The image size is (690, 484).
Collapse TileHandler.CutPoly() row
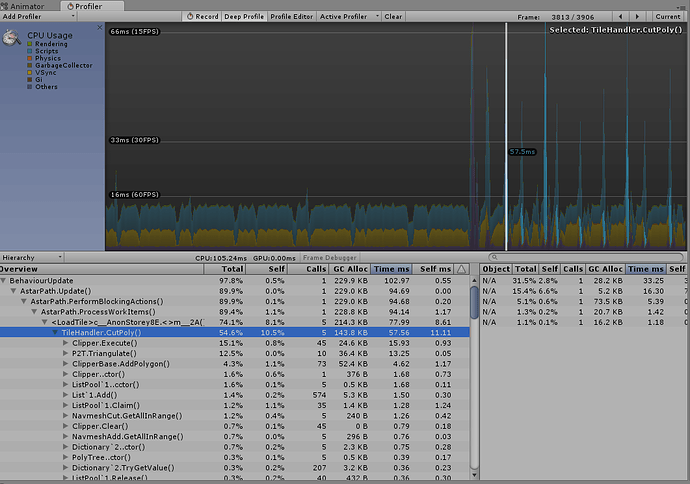[55, 332]
